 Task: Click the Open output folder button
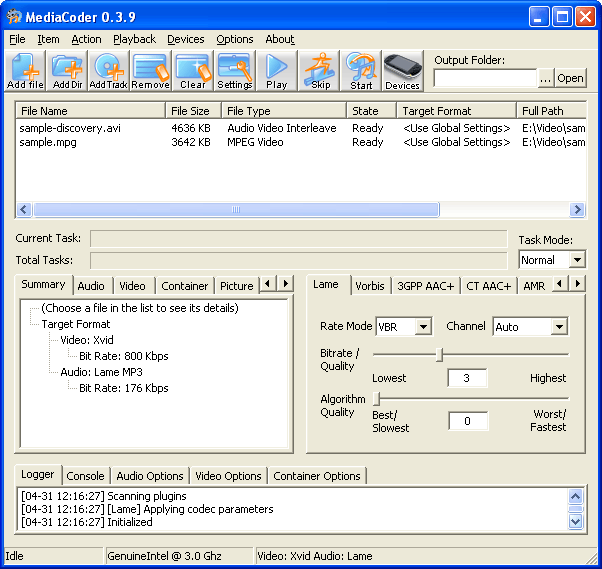point(570,78)
